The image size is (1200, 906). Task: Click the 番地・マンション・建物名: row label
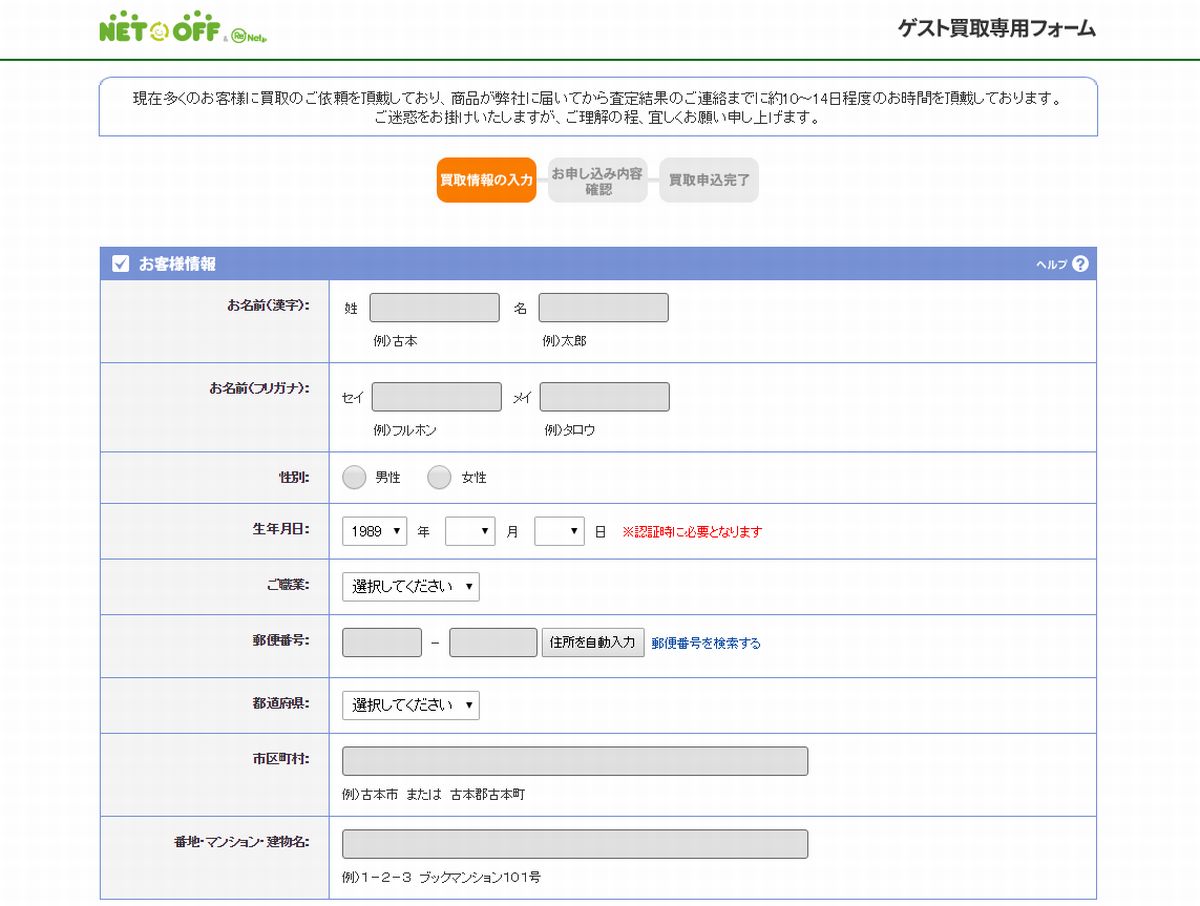pyautogui.click(x=241, y=842)
